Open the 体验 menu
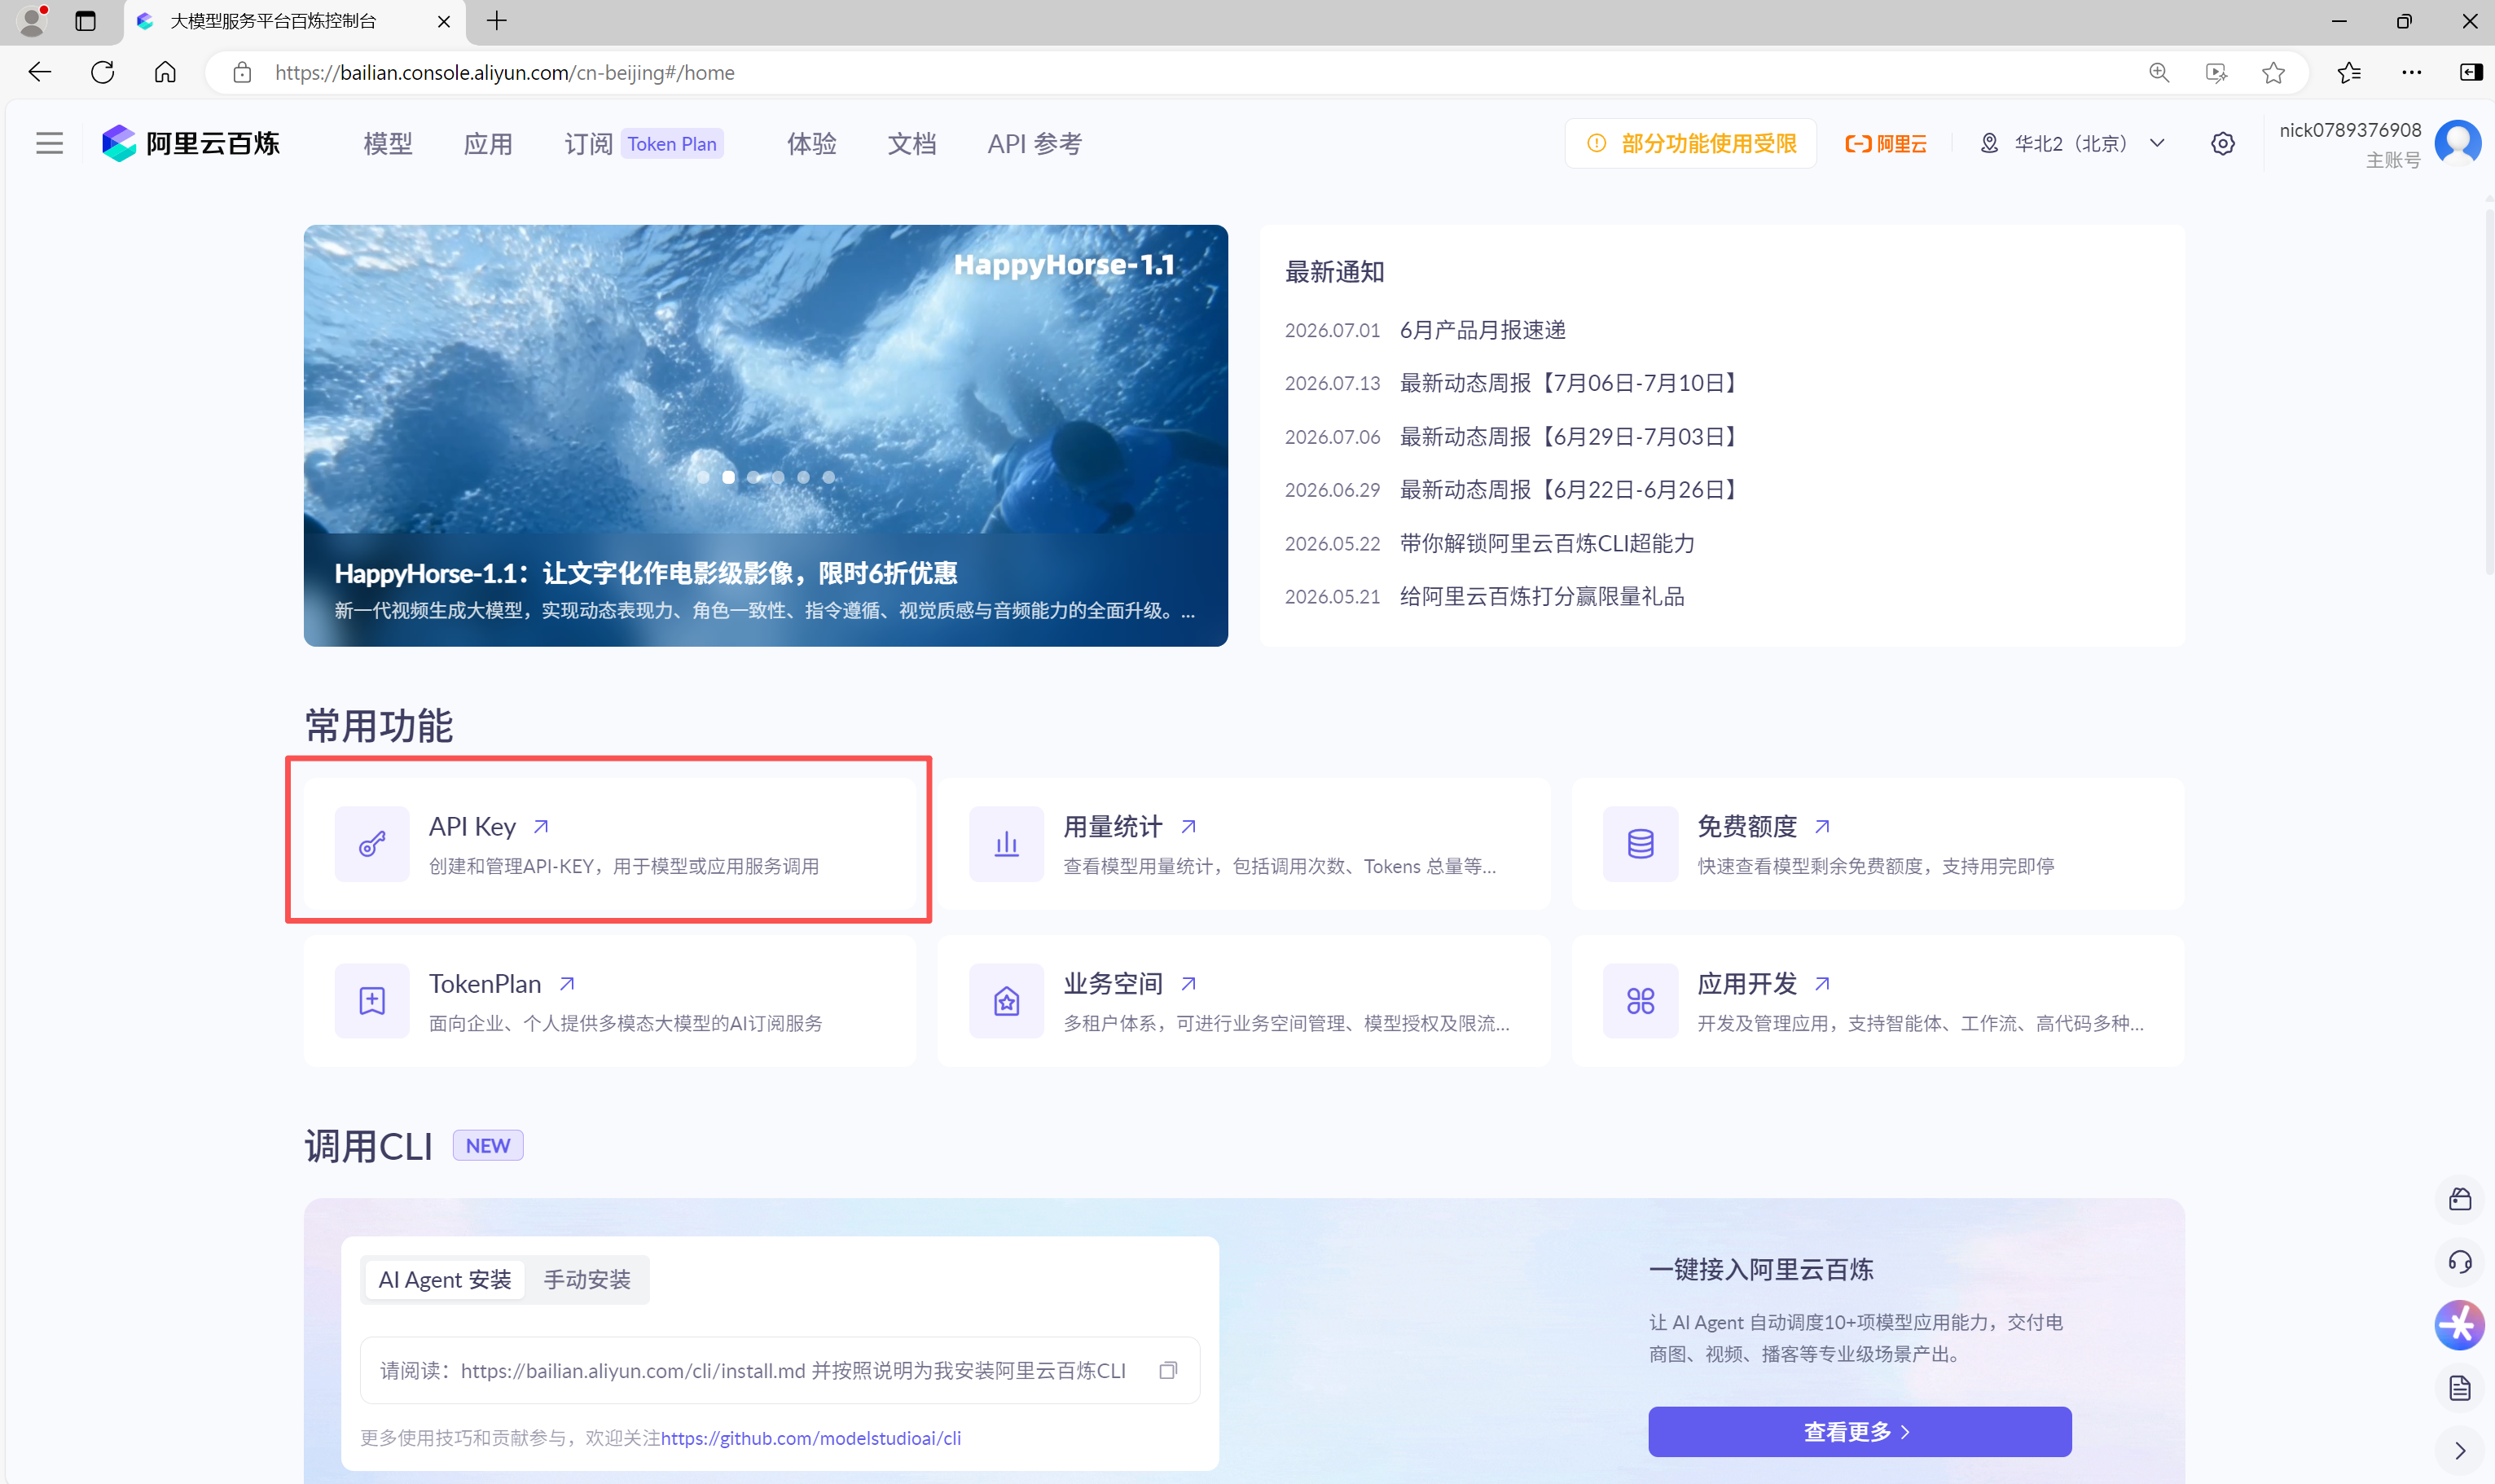The width and height of the screenshot is (2495, 1484). (812, 143)
